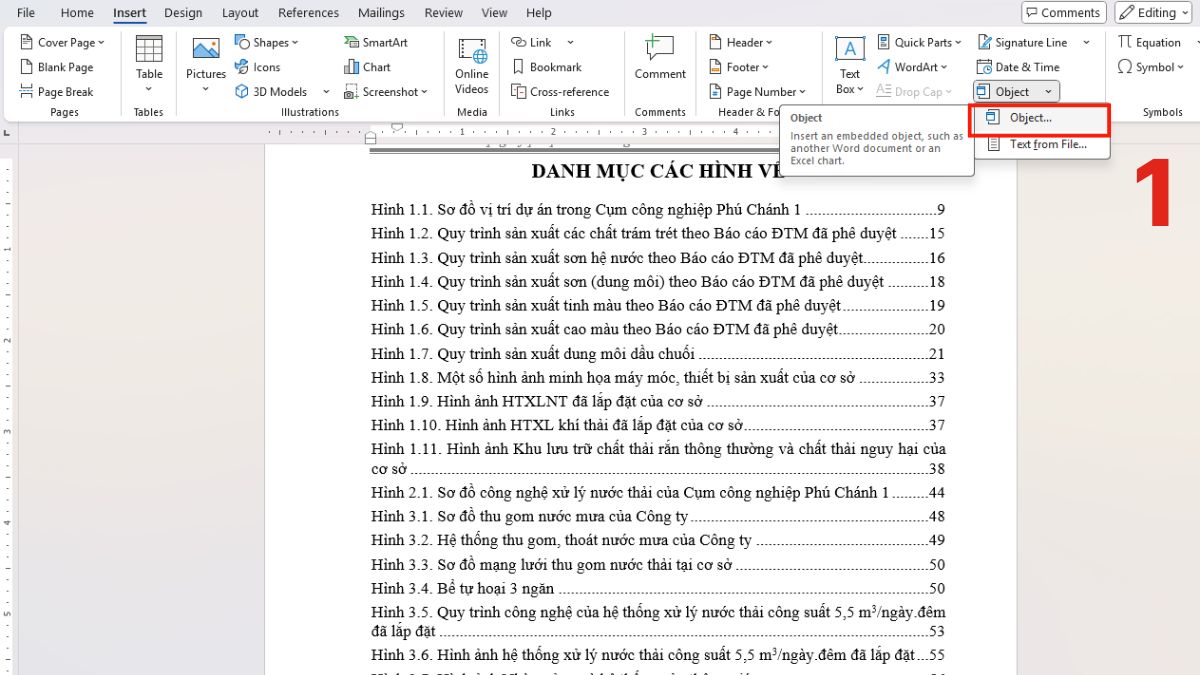The width and height of the screenshot is (1200, 675).
Task: Click the entry "Hình 1.10. Hình ảnh HTXL khí thải"
Action: click(658, 426)
